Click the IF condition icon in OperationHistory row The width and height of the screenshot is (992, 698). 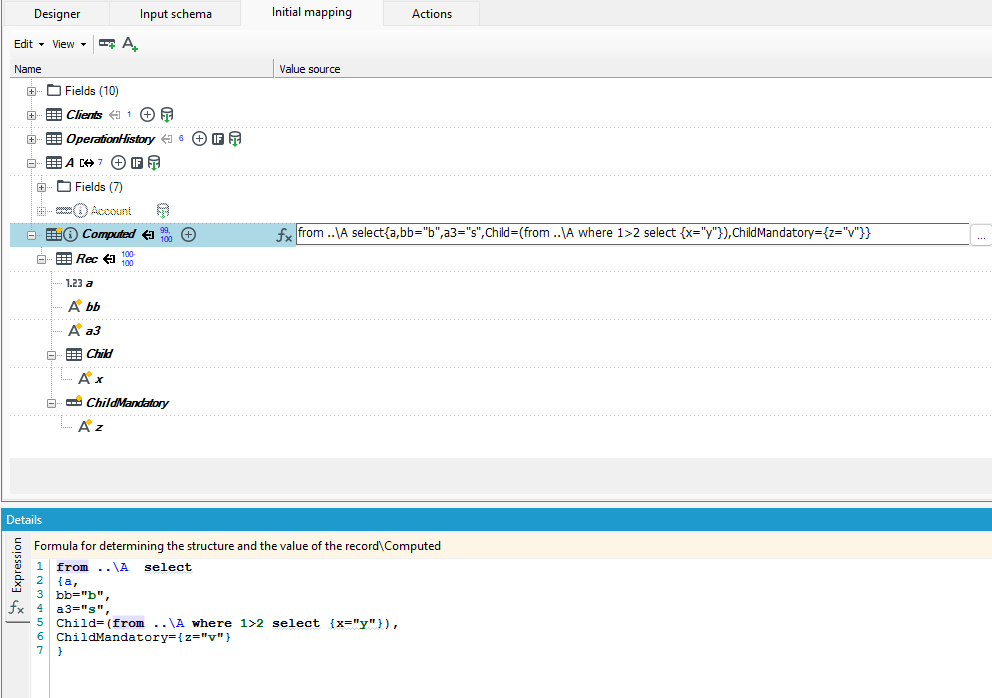(218, 139)
